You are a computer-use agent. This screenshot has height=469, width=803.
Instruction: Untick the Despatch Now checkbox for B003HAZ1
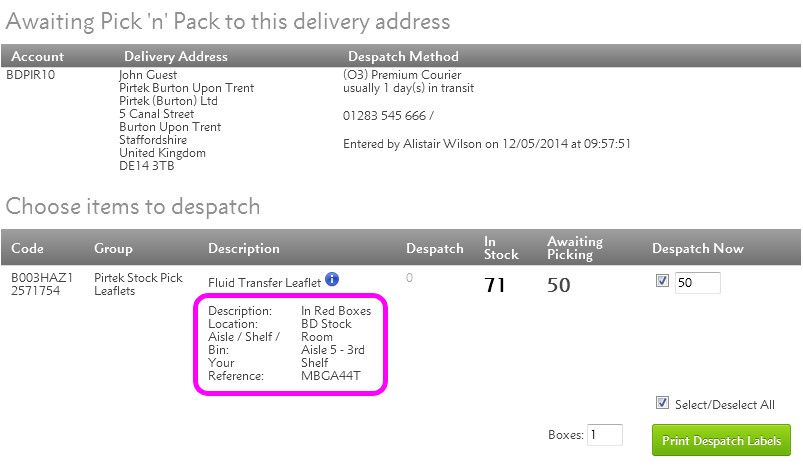662,281
